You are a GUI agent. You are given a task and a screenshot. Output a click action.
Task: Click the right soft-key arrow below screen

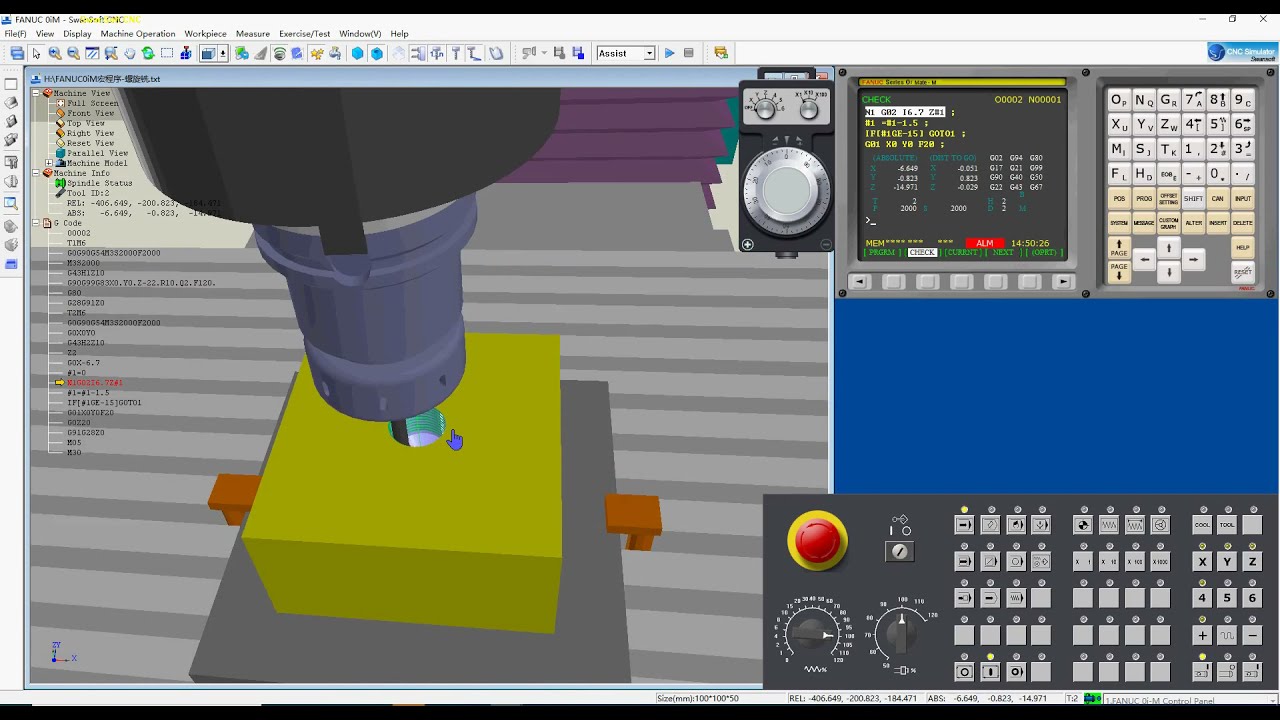tap(1063, 282)
